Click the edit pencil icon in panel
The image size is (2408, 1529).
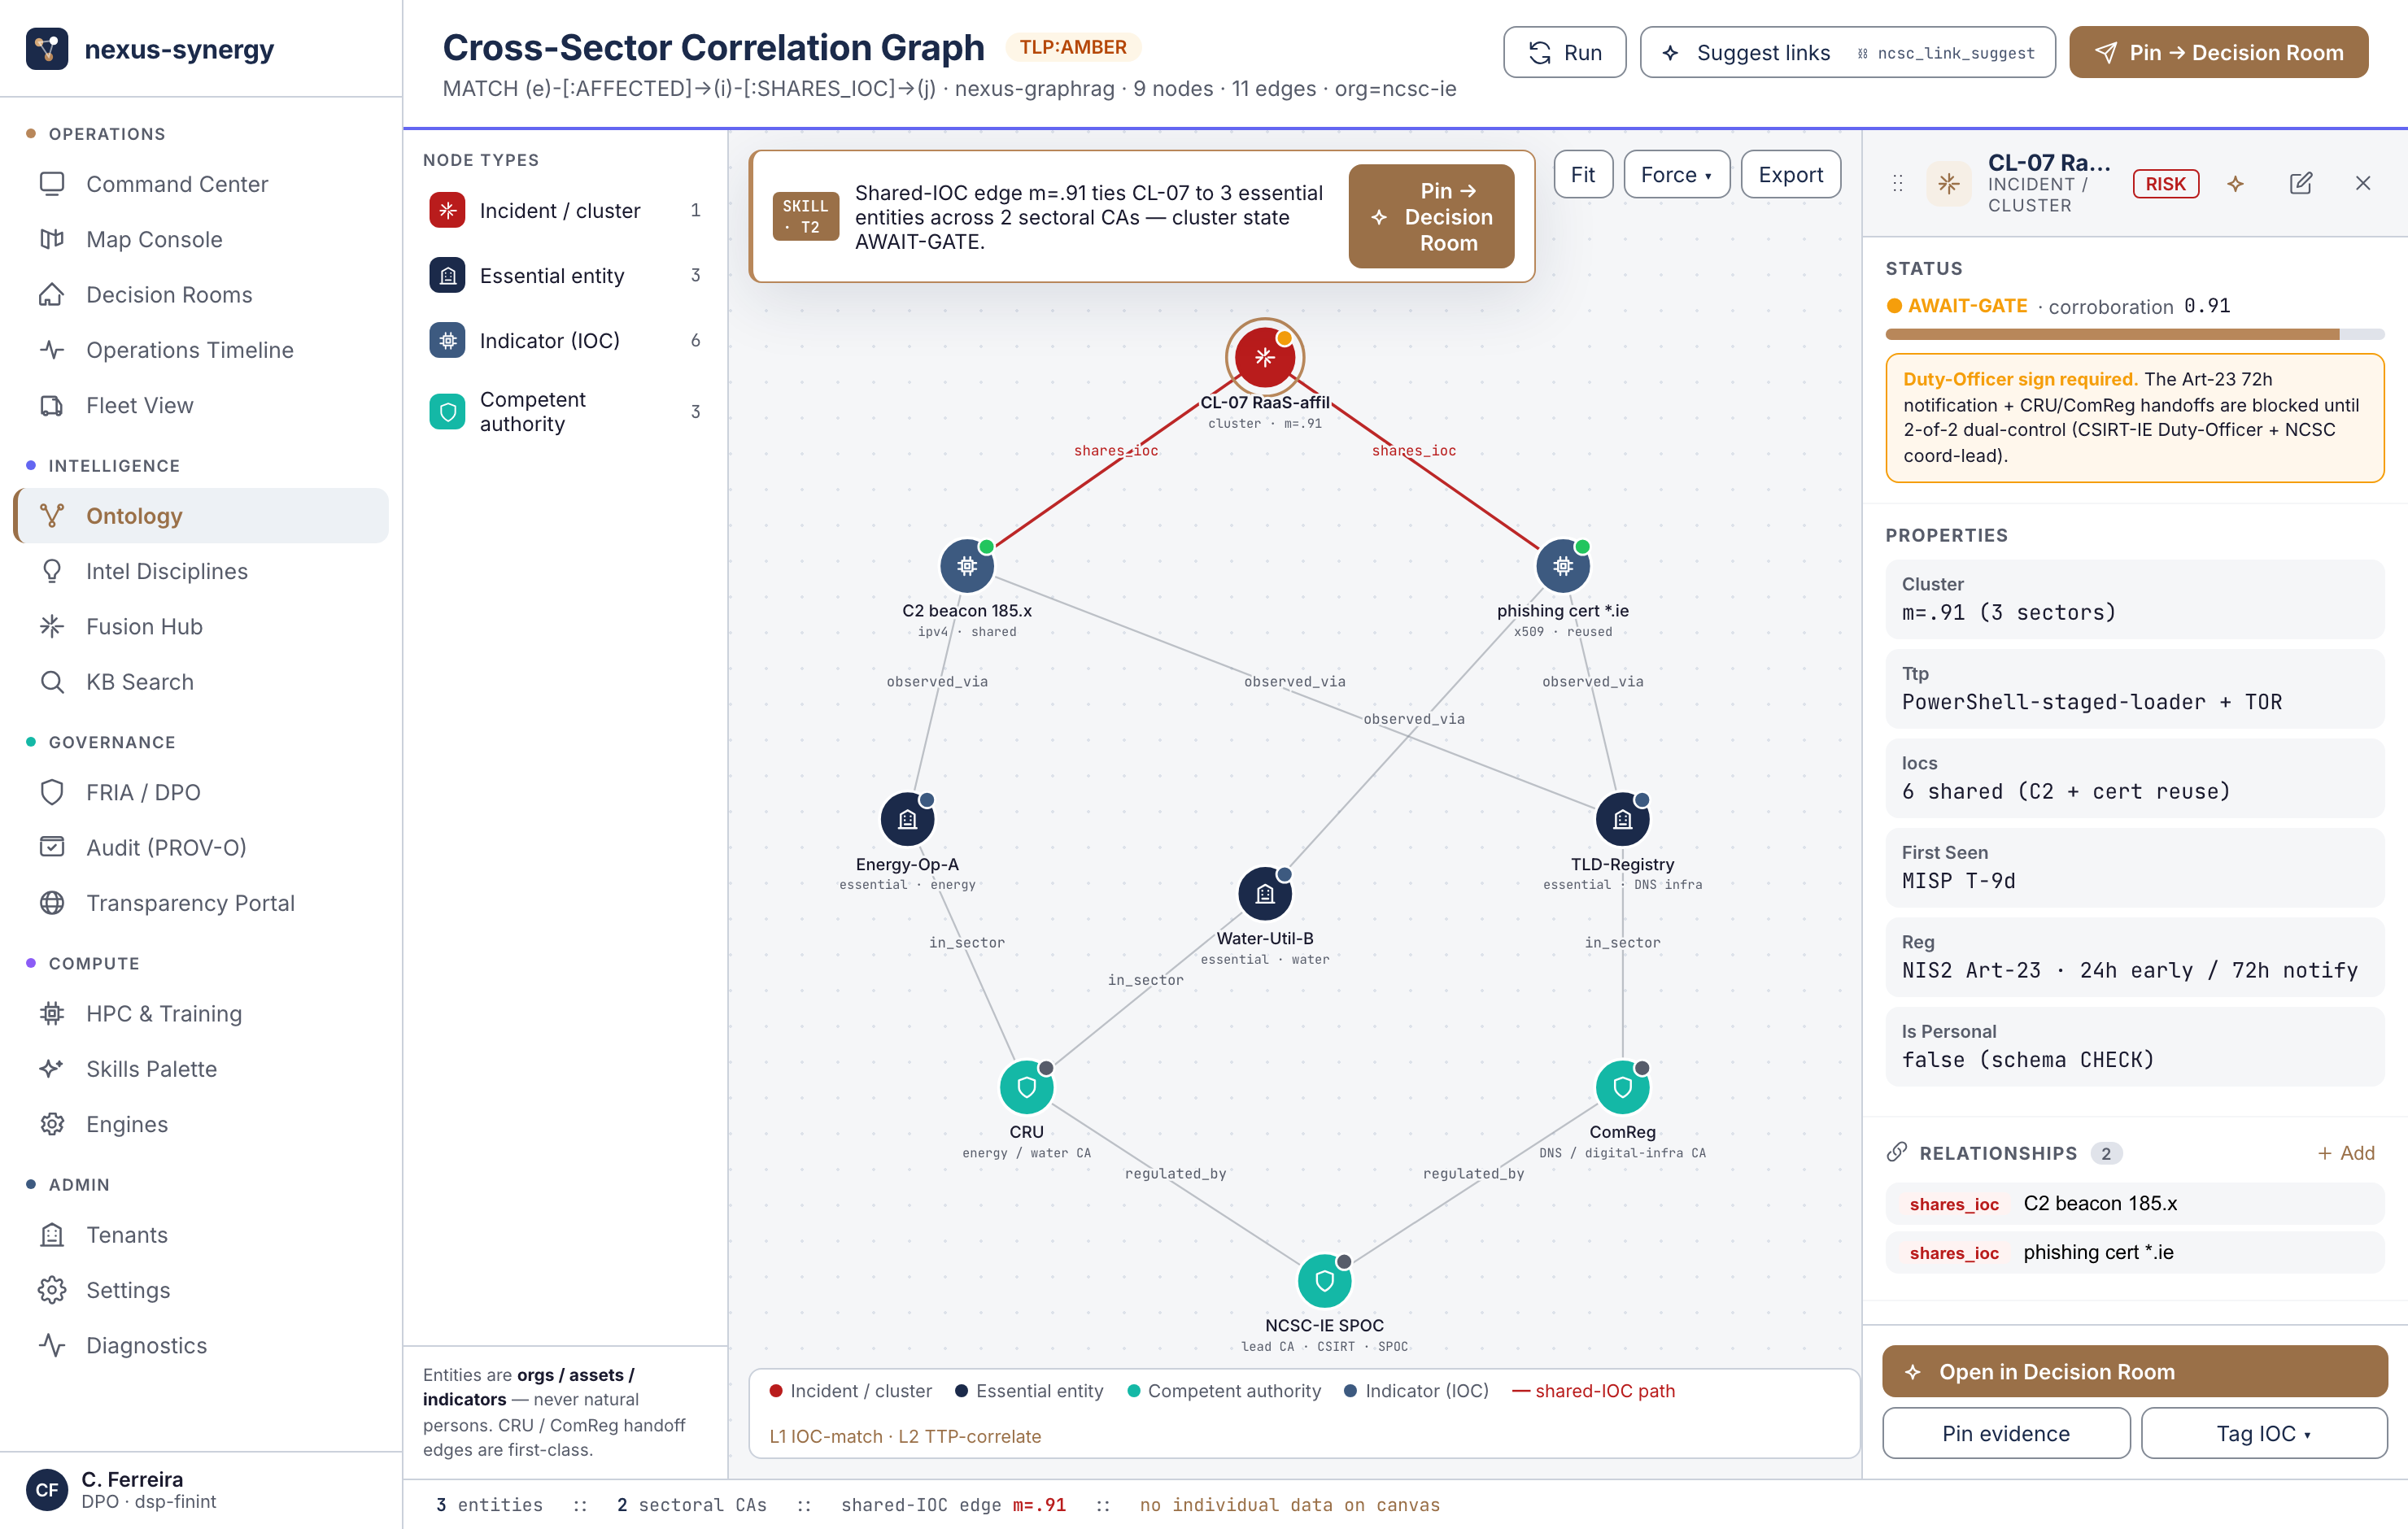pos(2301,183)
